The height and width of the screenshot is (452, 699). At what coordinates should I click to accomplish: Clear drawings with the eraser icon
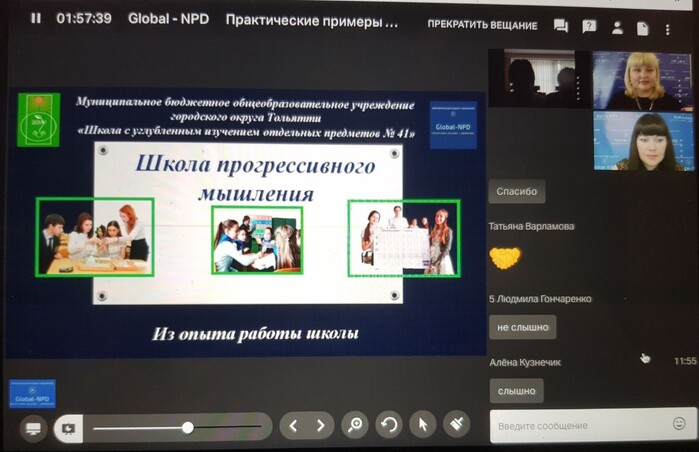[x=456, y=423]
